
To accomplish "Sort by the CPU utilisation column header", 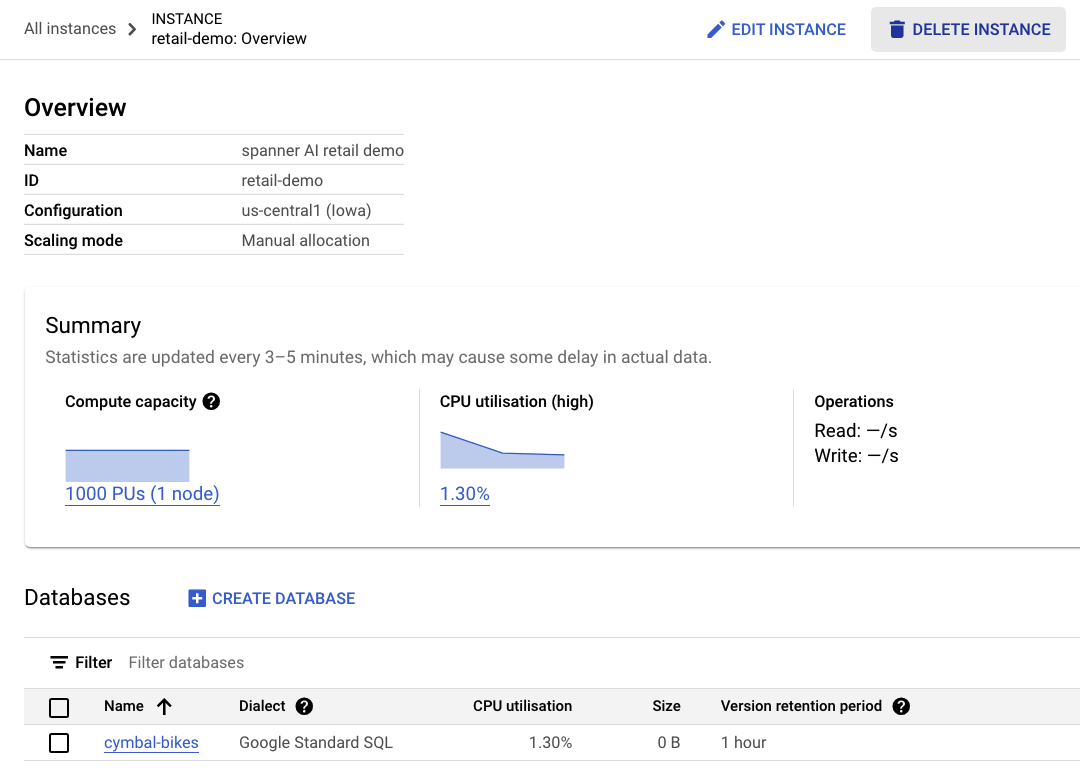I will 522,707.
